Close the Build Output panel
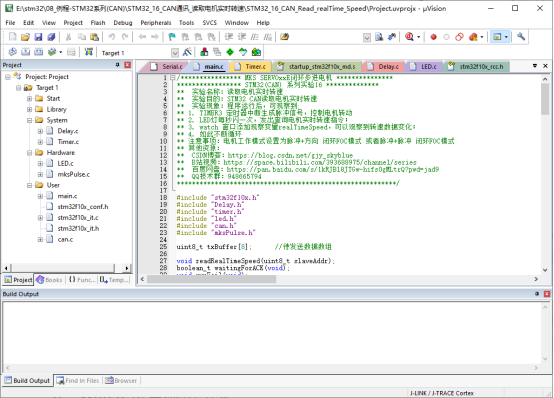Screen dimensions: 554x398 tap(547, 294)
